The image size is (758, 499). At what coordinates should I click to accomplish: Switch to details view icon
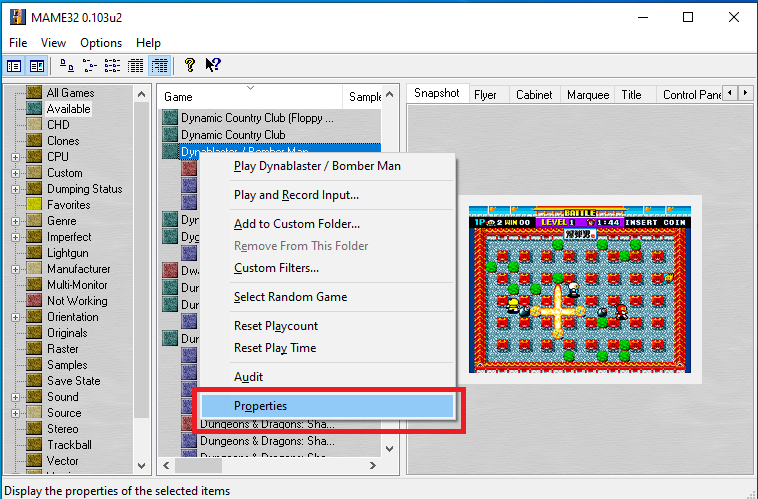pyautogui.click(x=135, y=65)
